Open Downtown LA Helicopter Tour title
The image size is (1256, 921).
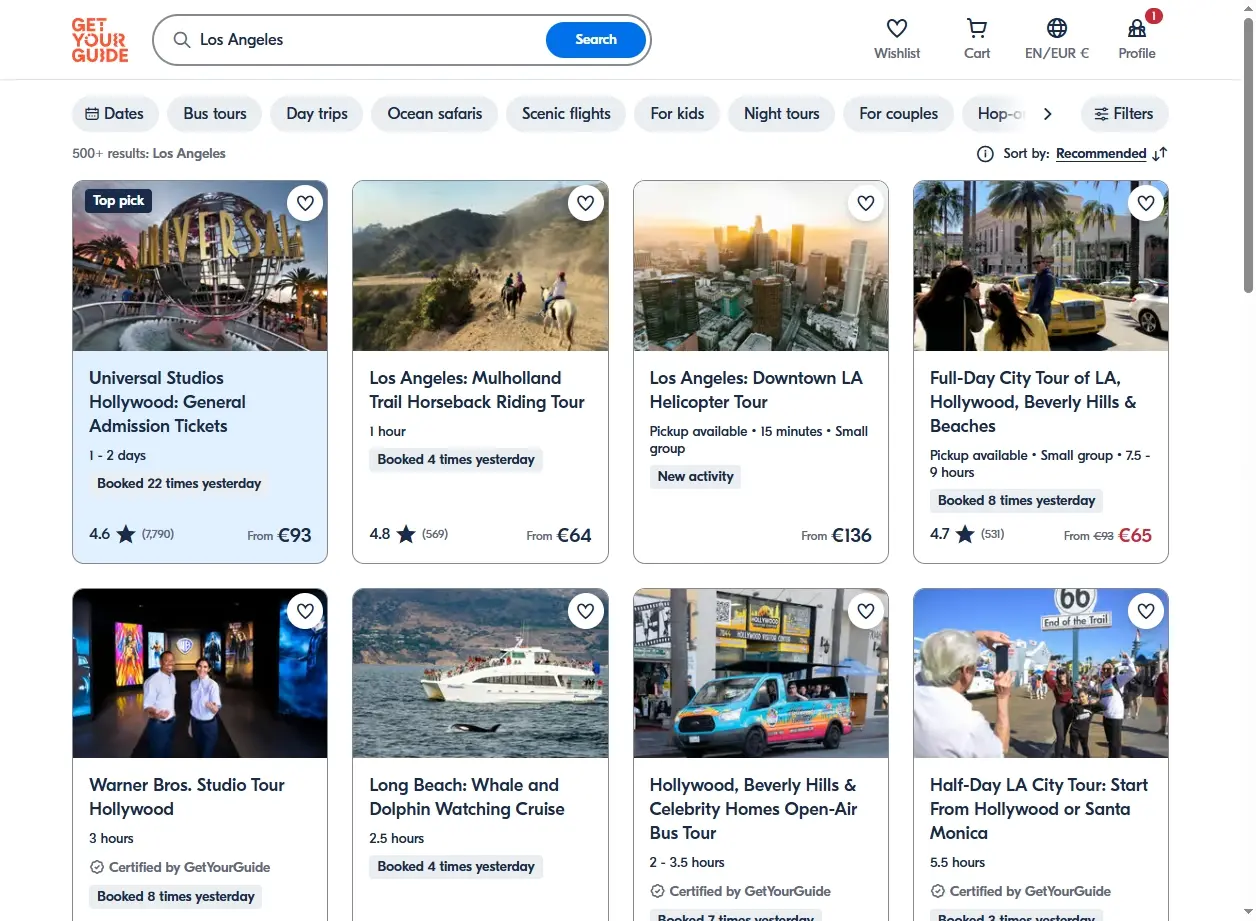pyautogui.click(x=756, y=390)
